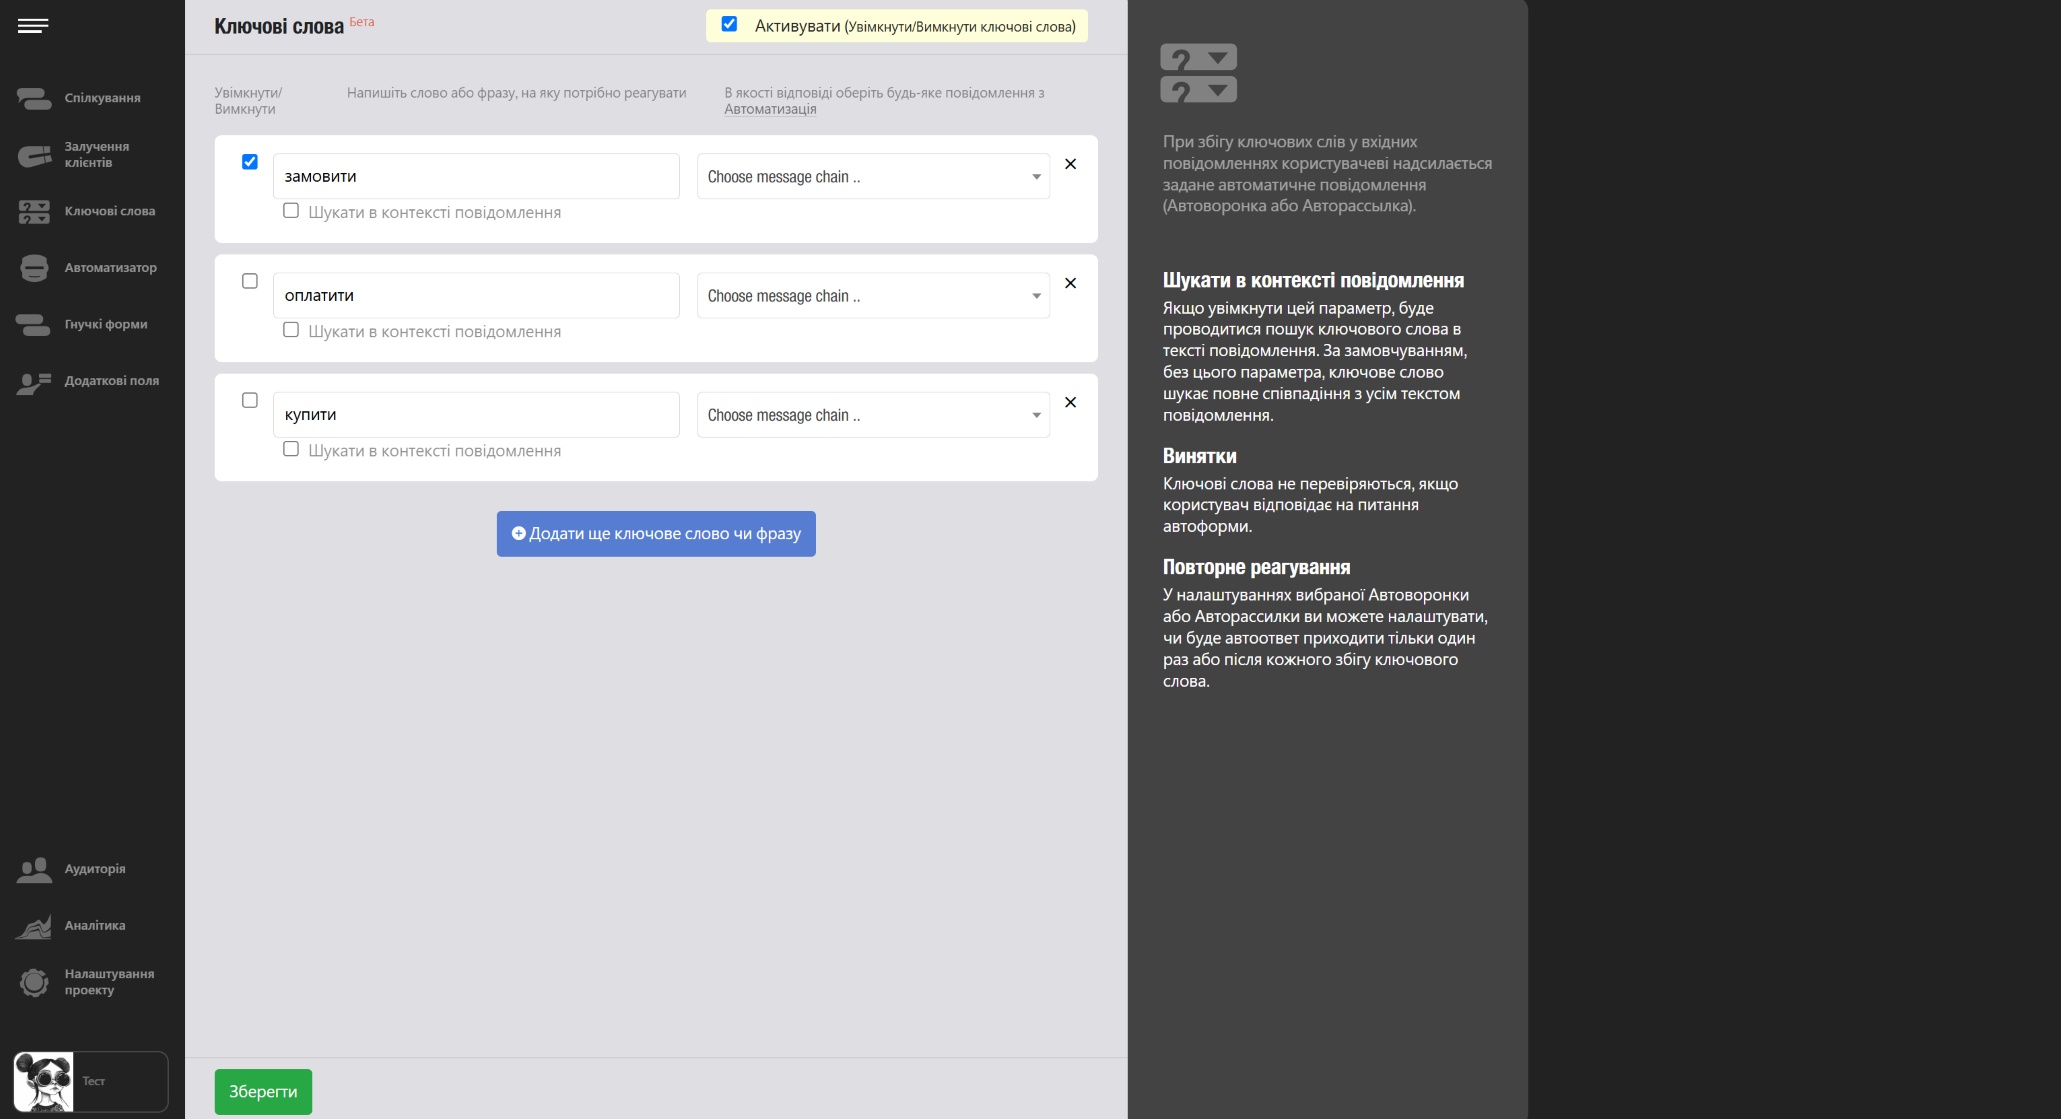Click the Увімкнути/Вимкнути column label
Screen dimensions: 2061x1119
point(248,101)
